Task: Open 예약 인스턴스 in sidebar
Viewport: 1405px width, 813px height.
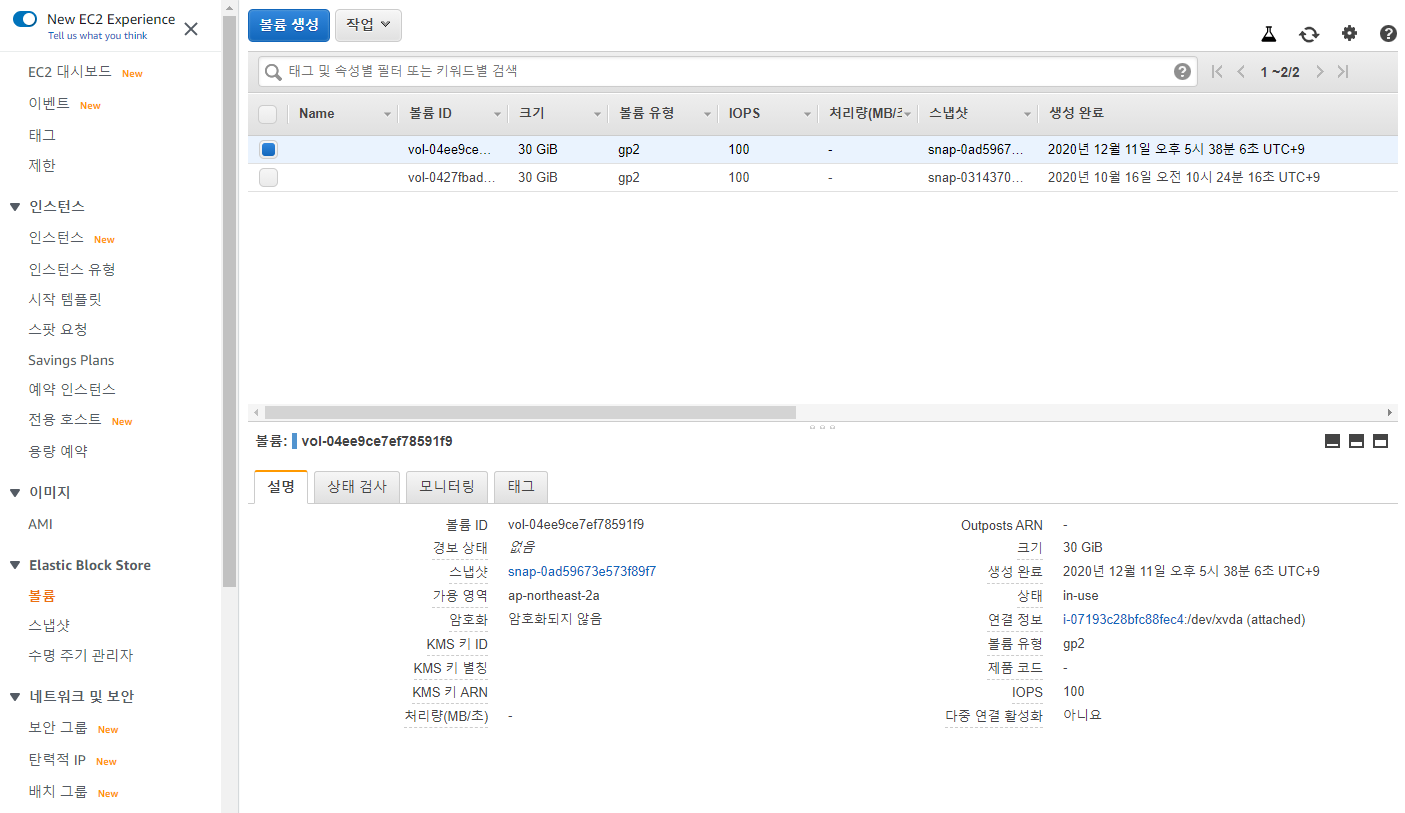Action: [72, 389]
